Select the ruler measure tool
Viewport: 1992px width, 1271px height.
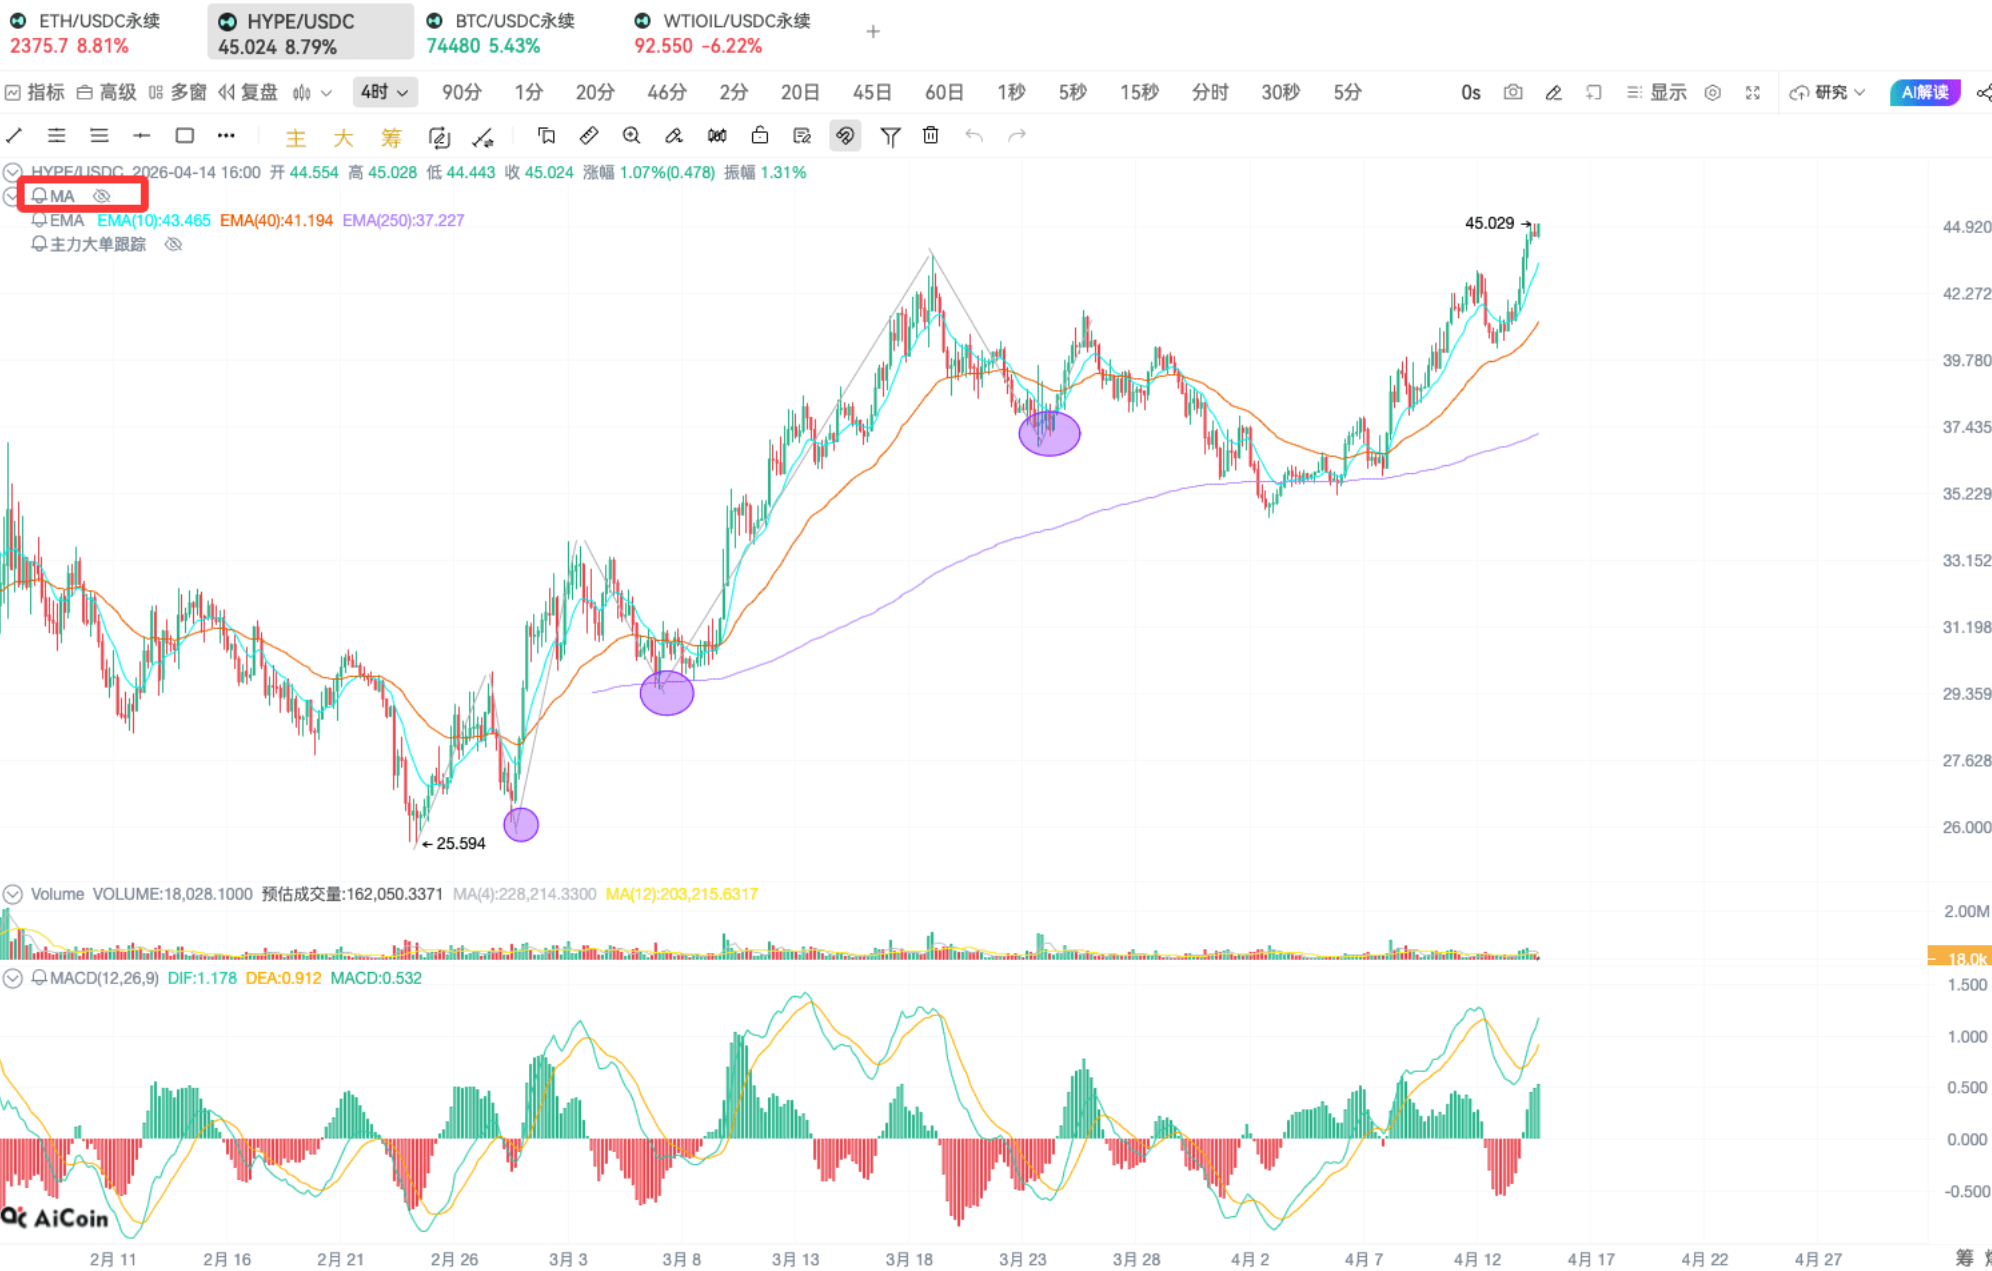click(589, 136)
